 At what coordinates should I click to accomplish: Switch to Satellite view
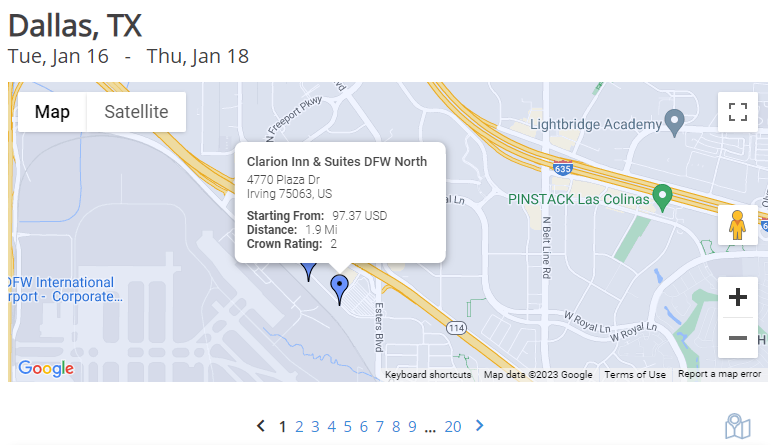click(x=136, y=112)
